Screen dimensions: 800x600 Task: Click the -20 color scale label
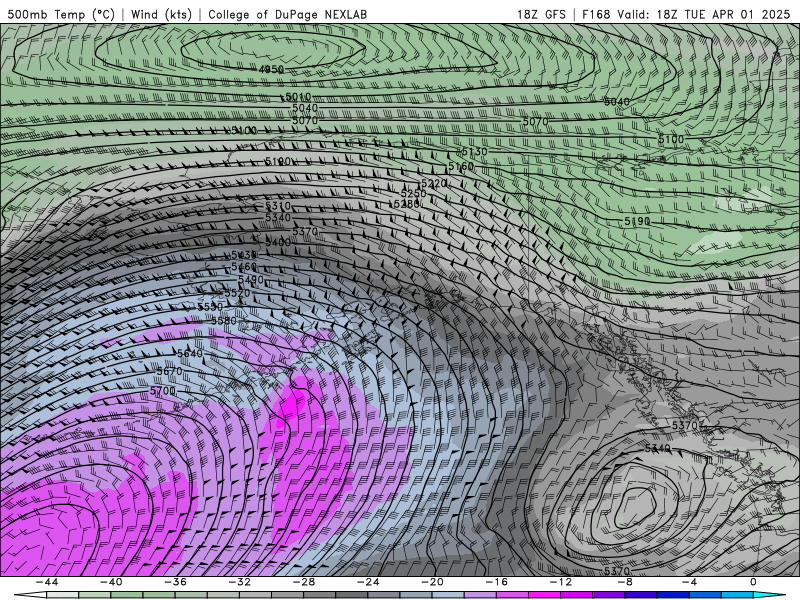433,582
